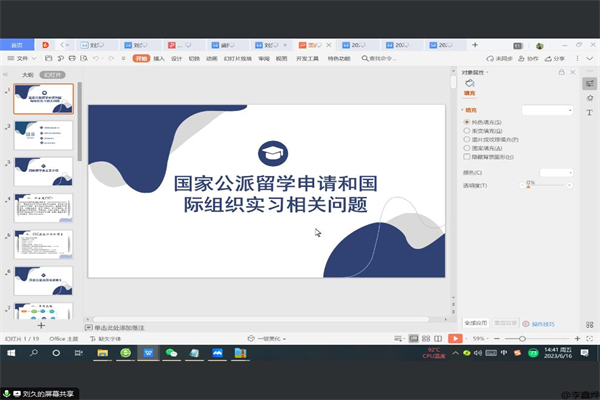Image resolution: width=600 pixels, height=400 pixels.
Task: Select the 图片或纹理填充 radio option
Action: tap(467, 139)
